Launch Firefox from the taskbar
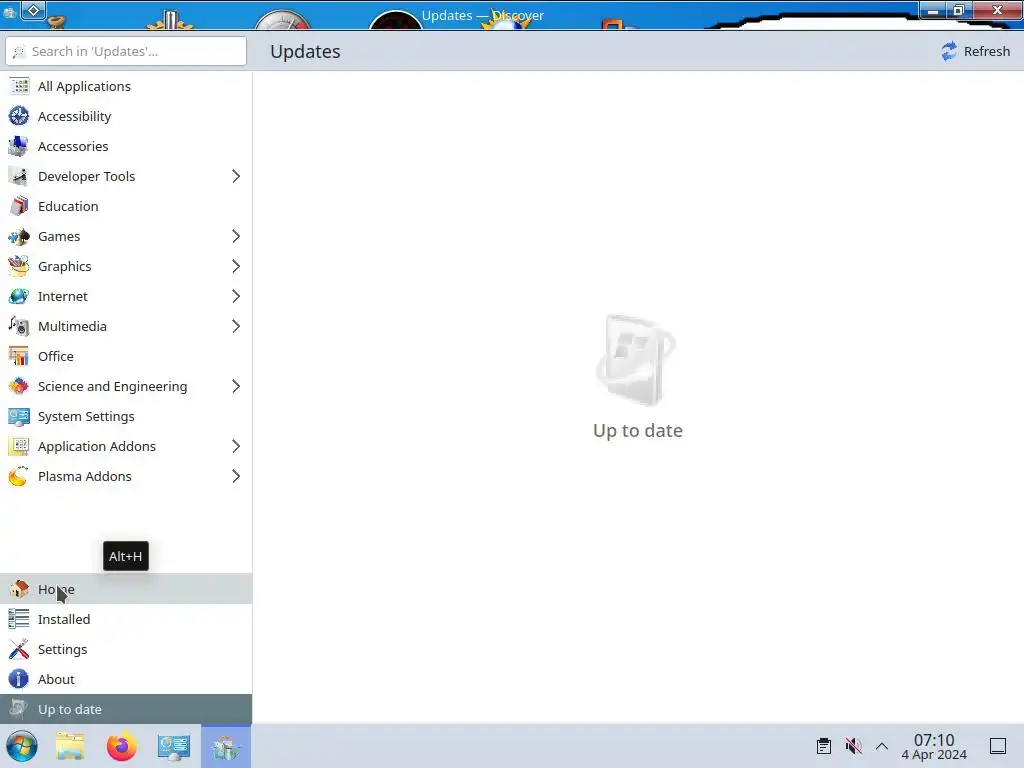Screen dimensions: 1024x768 click(x=121, y=746)
